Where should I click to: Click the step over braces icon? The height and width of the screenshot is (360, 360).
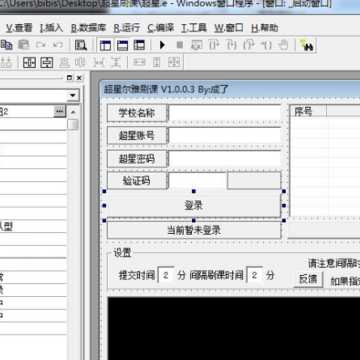pyautogui.click(x=214, y=45)
